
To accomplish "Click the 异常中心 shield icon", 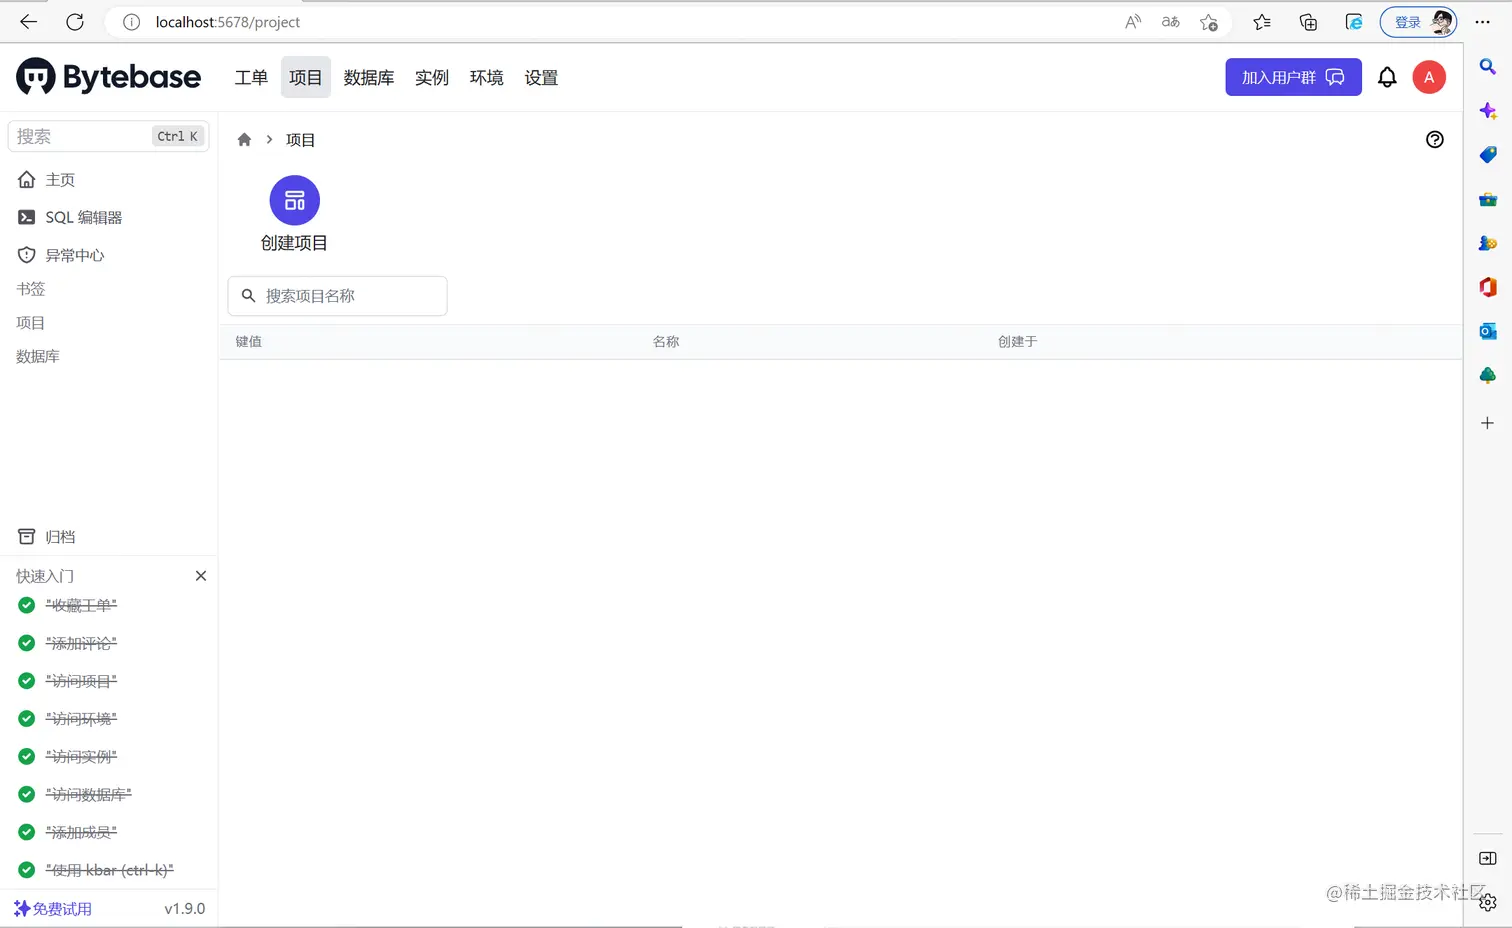I will tap(25, 254).
